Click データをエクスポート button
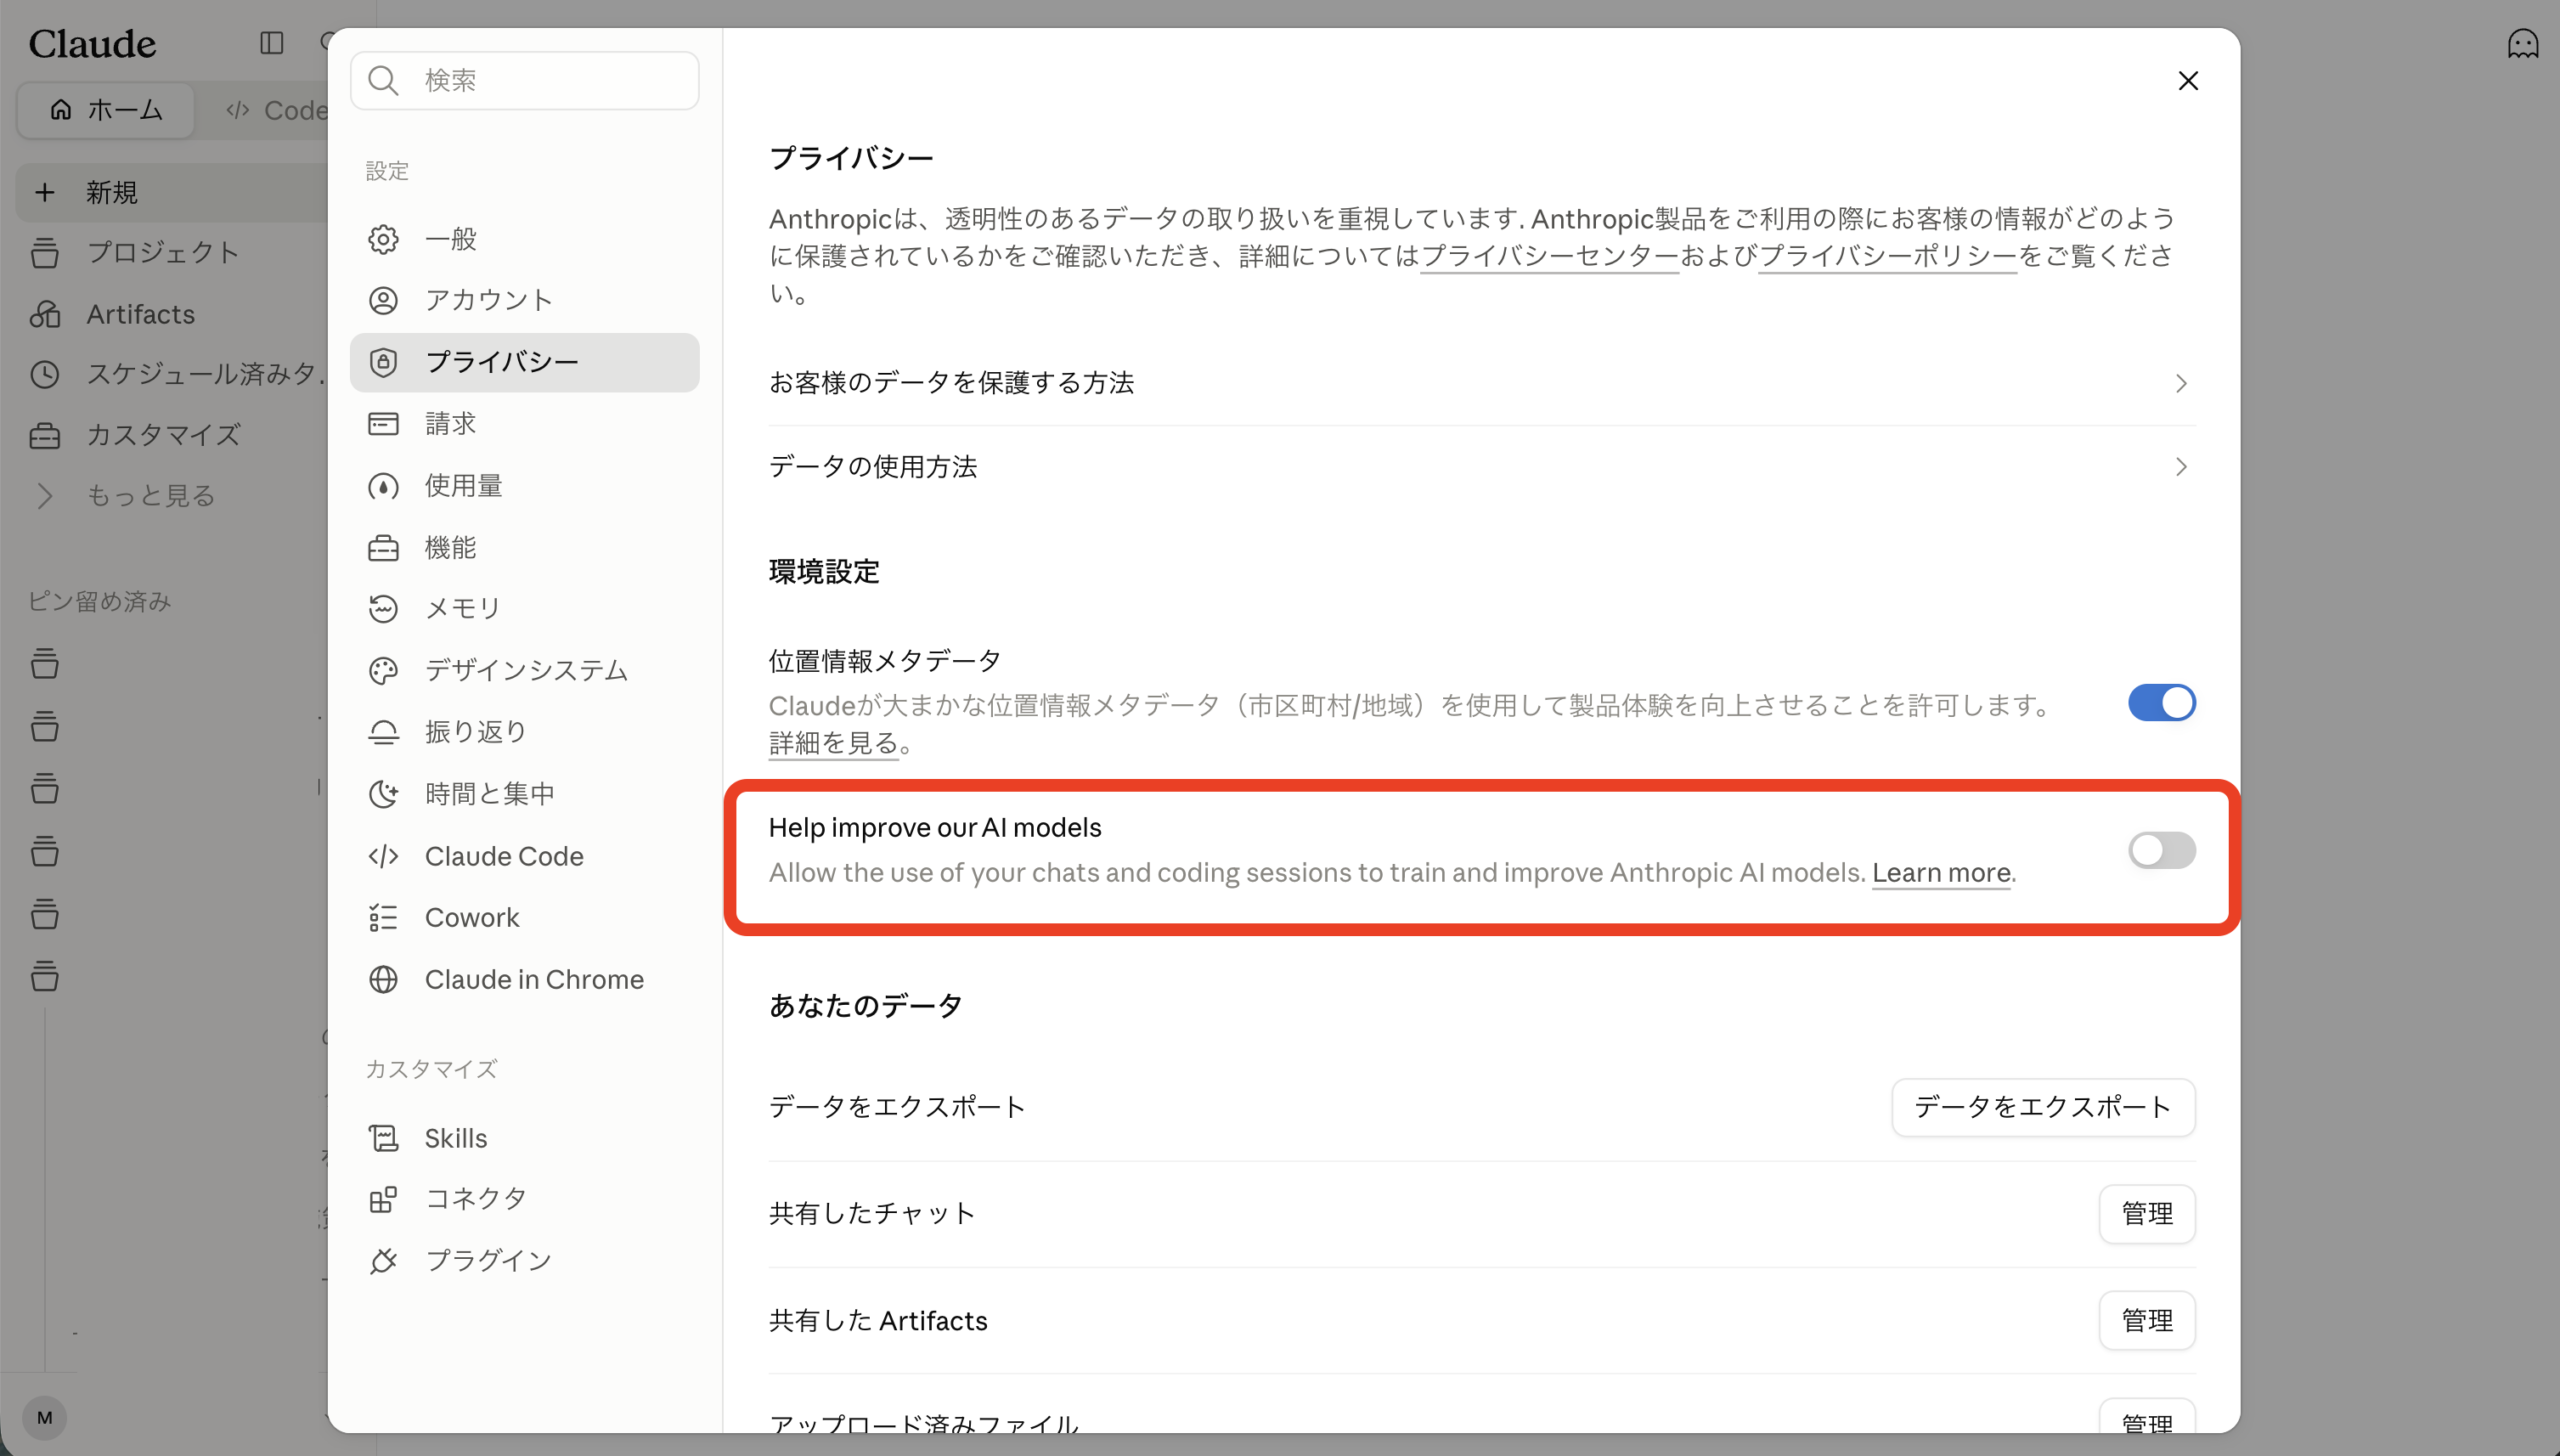The height and width of the screenshot is (1456, 2560). pyautogui.click(x=2042, y=1107)
